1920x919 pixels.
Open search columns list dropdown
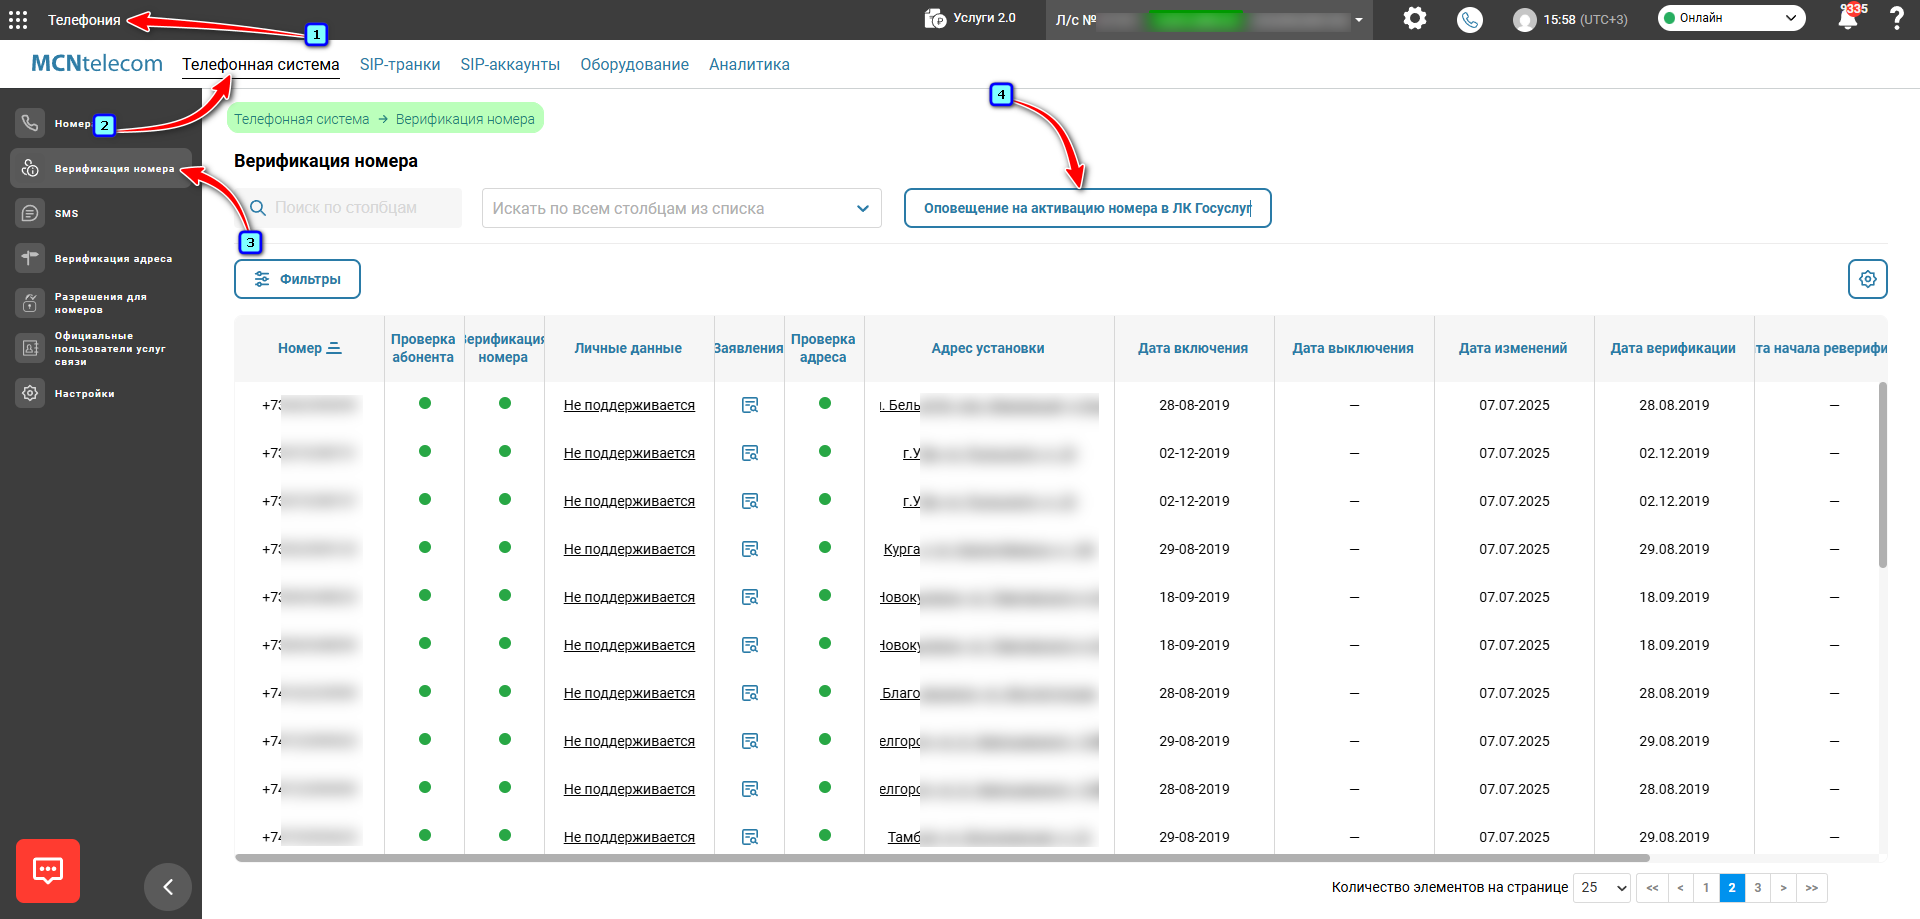[682, 208]
